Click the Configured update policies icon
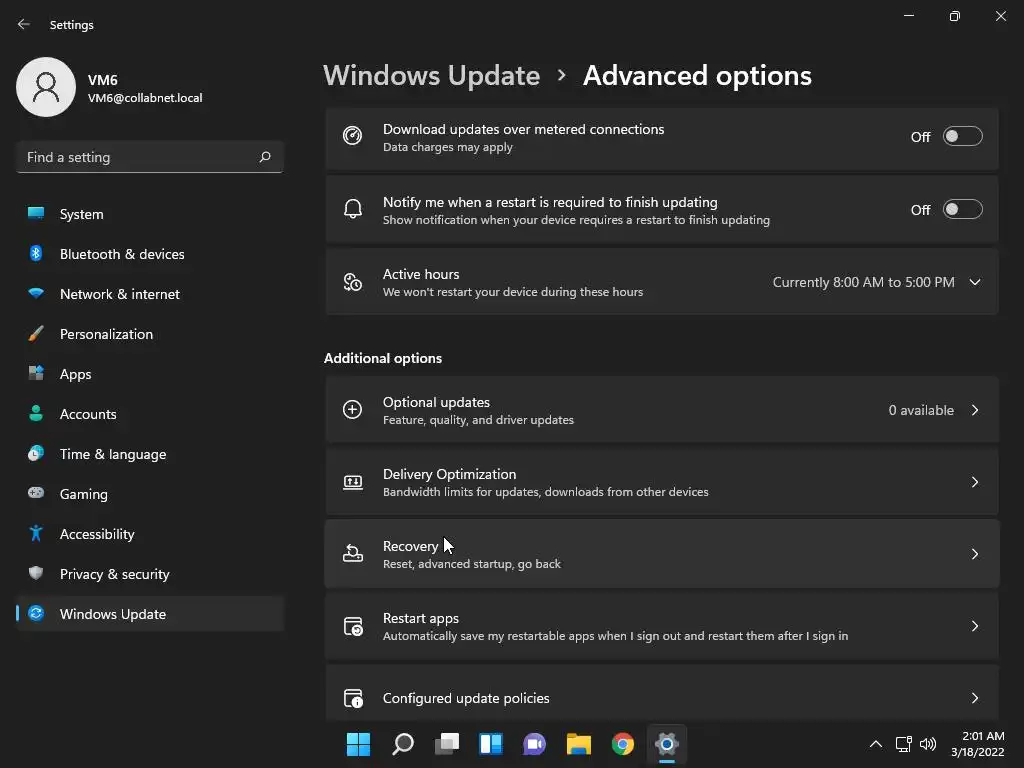 click(353, 698)
